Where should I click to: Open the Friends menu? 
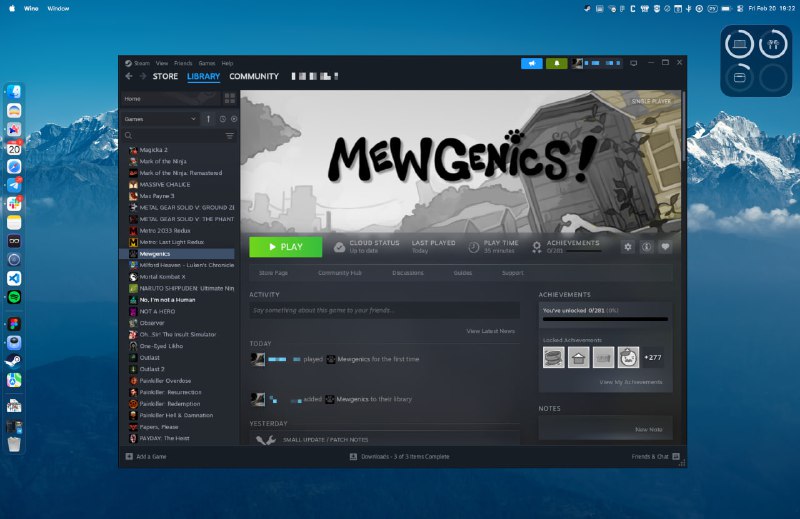click(x=183, y=63)
